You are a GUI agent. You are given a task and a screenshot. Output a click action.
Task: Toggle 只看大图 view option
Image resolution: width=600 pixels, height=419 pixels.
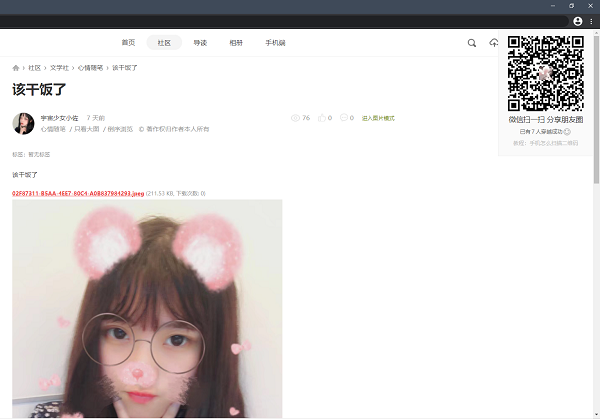[x=87, y=129]
